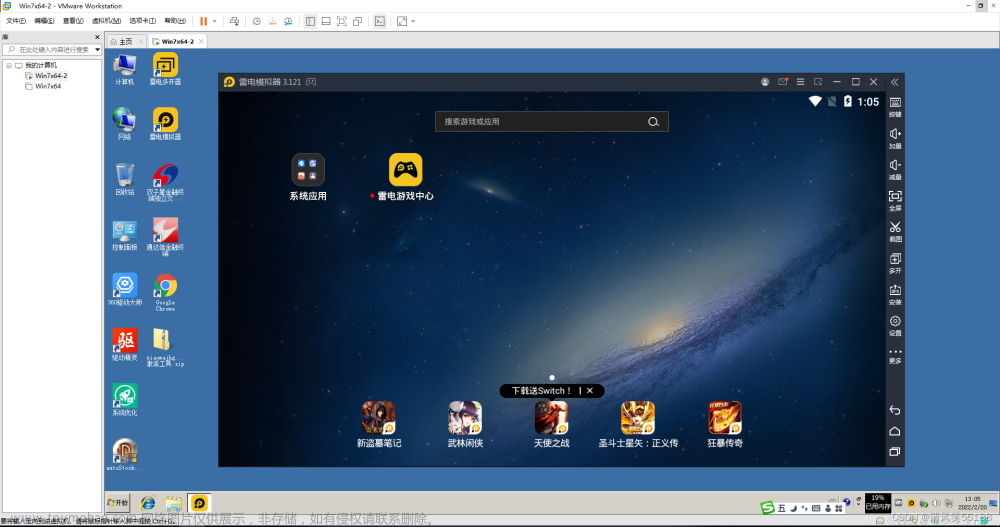Click revert to snapshot icon
Viewport: 1000px width, 527px height.
[x=272, y=21]
